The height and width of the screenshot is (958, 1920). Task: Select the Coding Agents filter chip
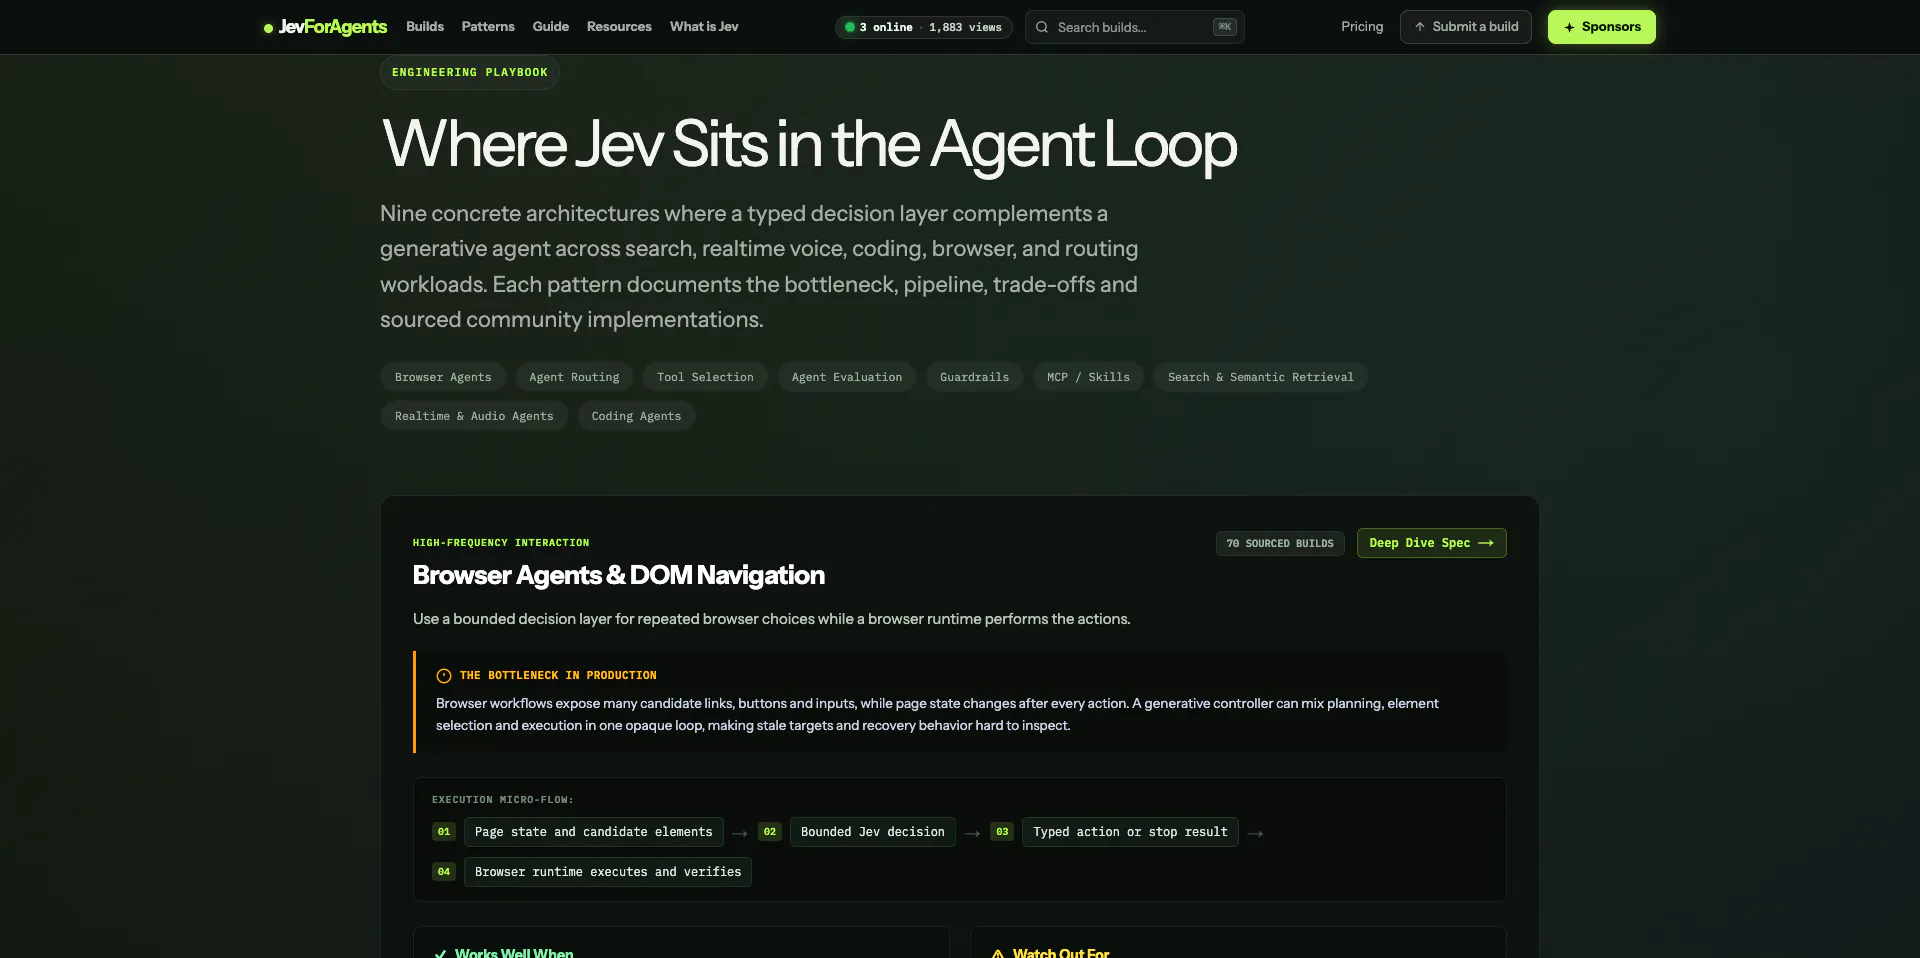[636, 416]
